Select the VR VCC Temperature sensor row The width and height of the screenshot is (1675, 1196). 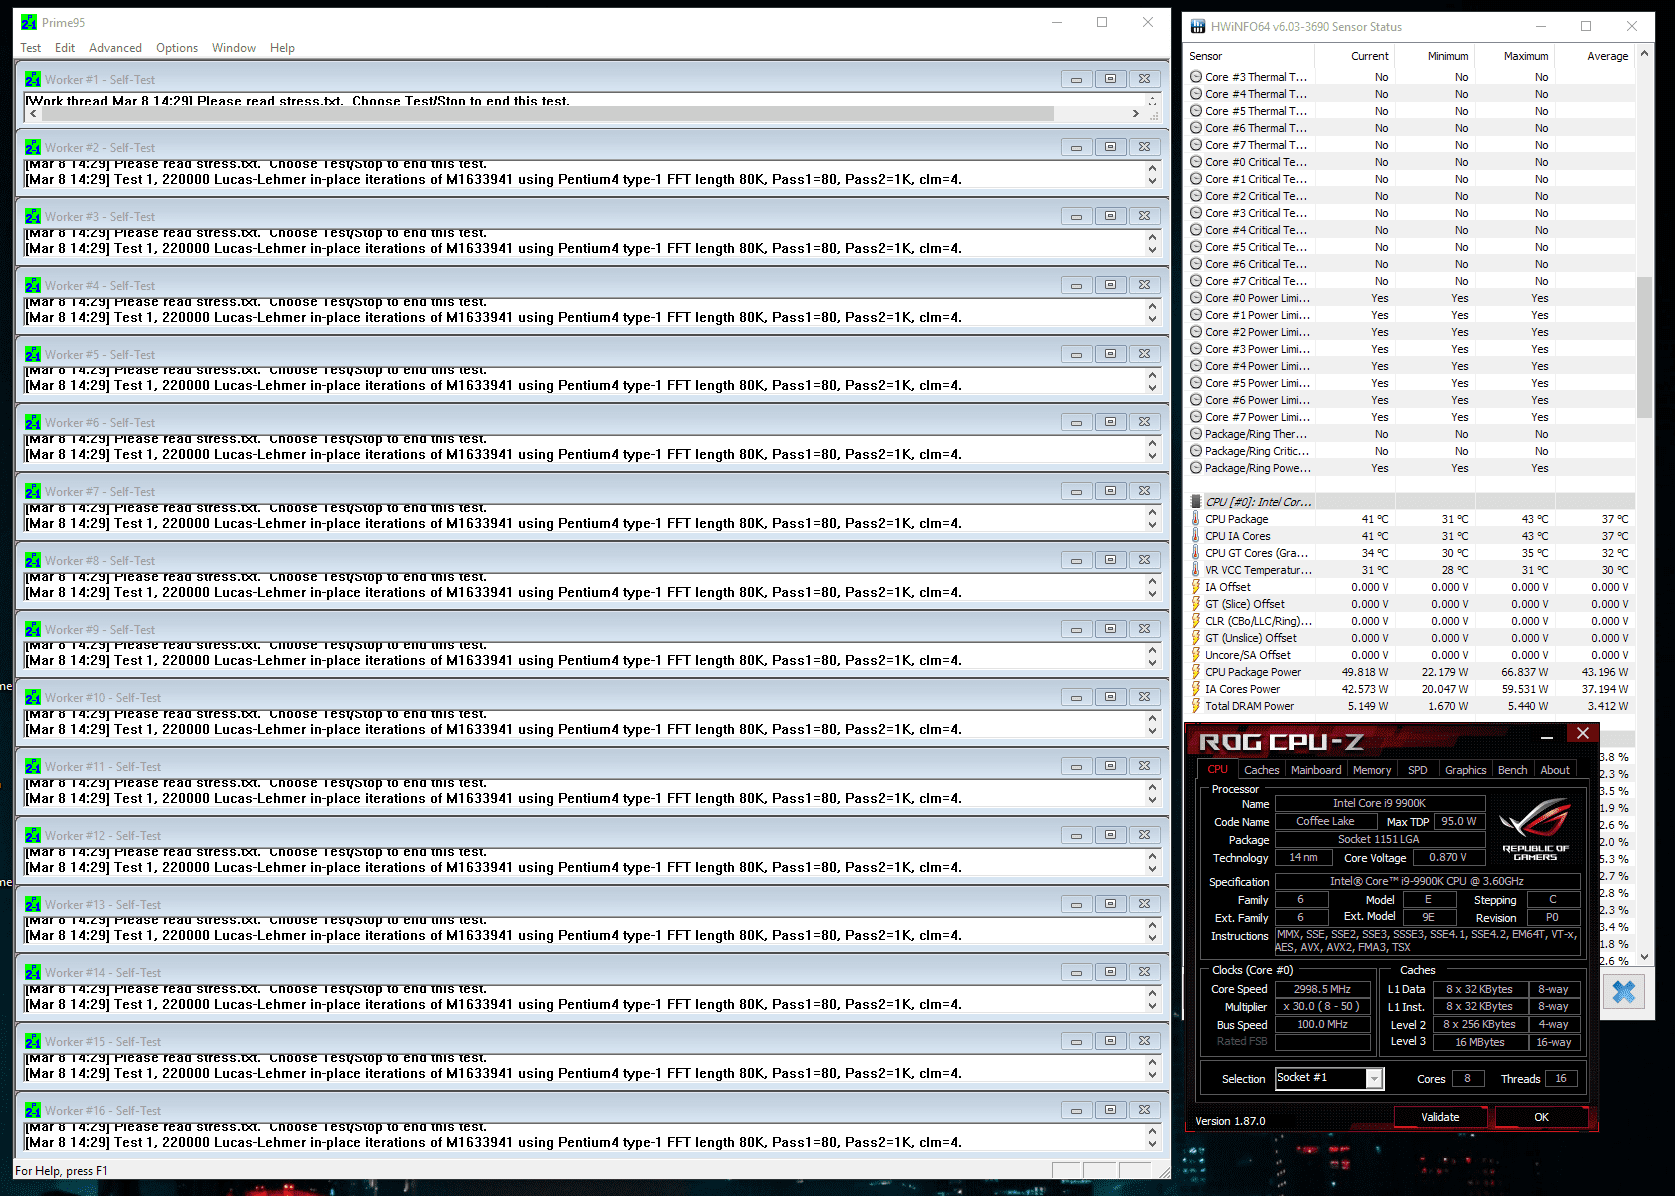coord(1410,570)
